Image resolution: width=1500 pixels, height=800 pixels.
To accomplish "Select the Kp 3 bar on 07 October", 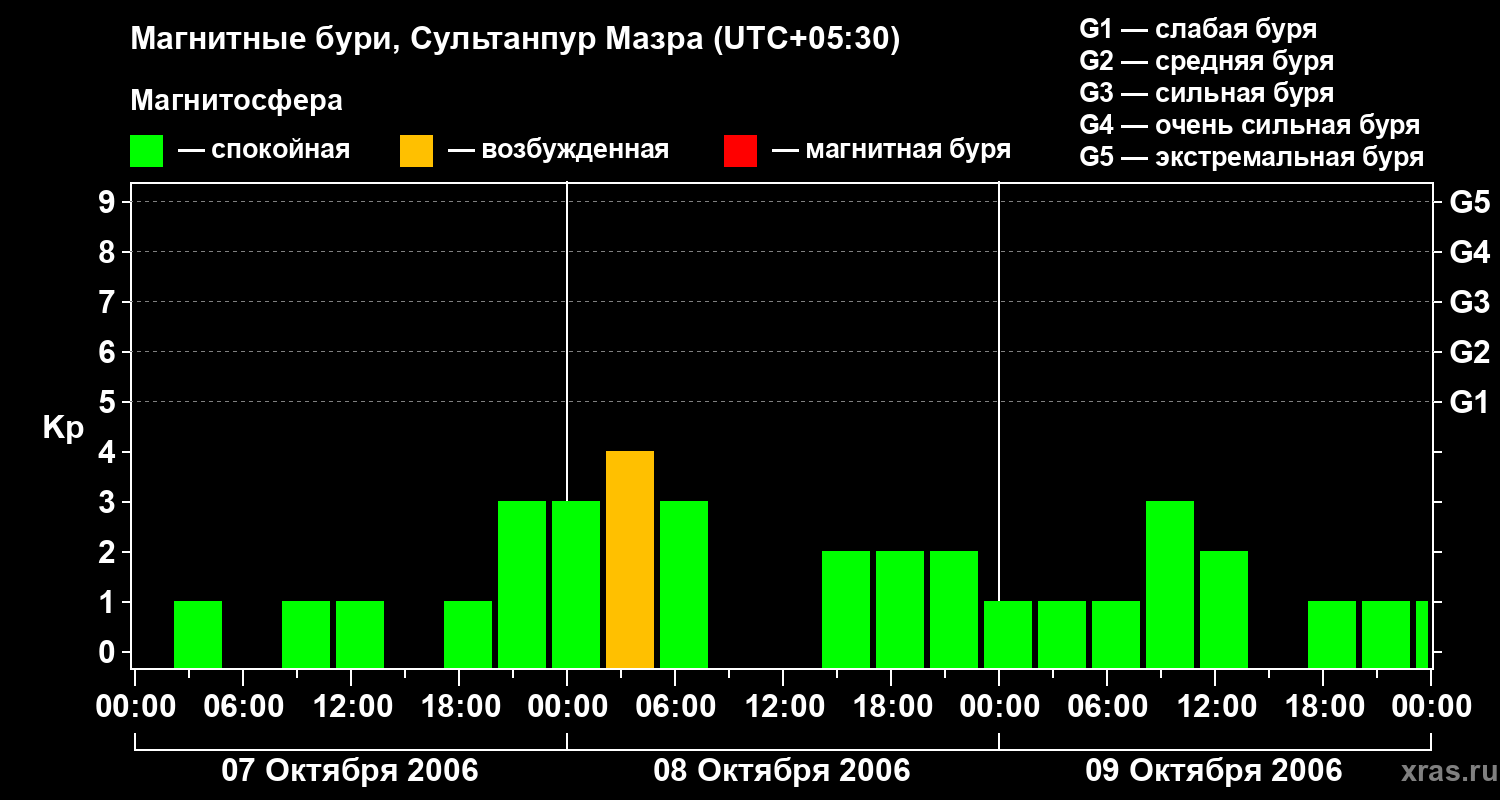I will (522, 585).
